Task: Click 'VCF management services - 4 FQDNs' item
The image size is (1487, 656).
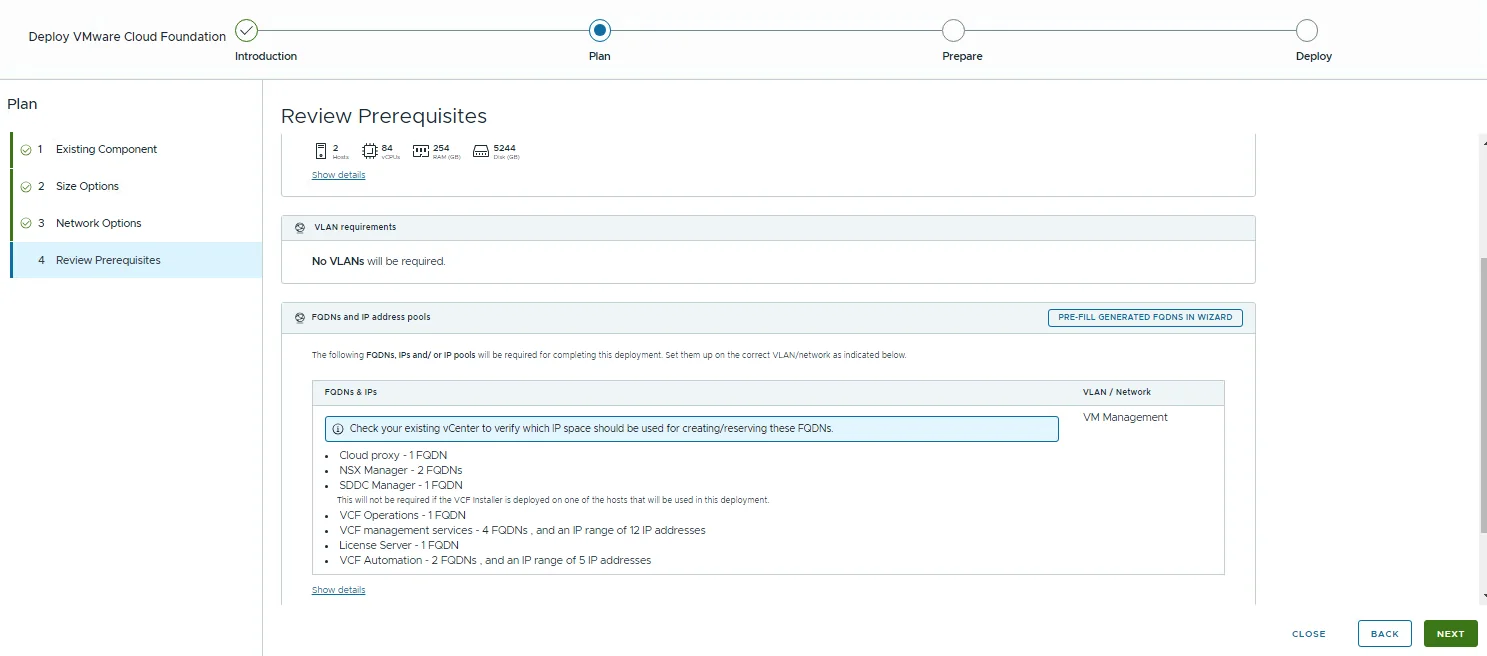Action: pyautogui.click(x=522, y=530)
